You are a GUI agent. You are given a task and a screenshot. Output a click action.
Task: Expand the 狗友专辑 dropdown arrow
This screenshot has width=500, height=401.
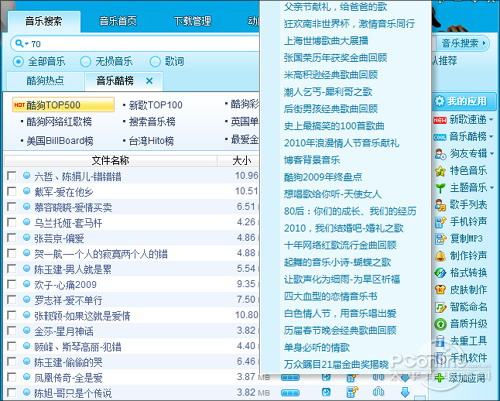coord(491,154)
